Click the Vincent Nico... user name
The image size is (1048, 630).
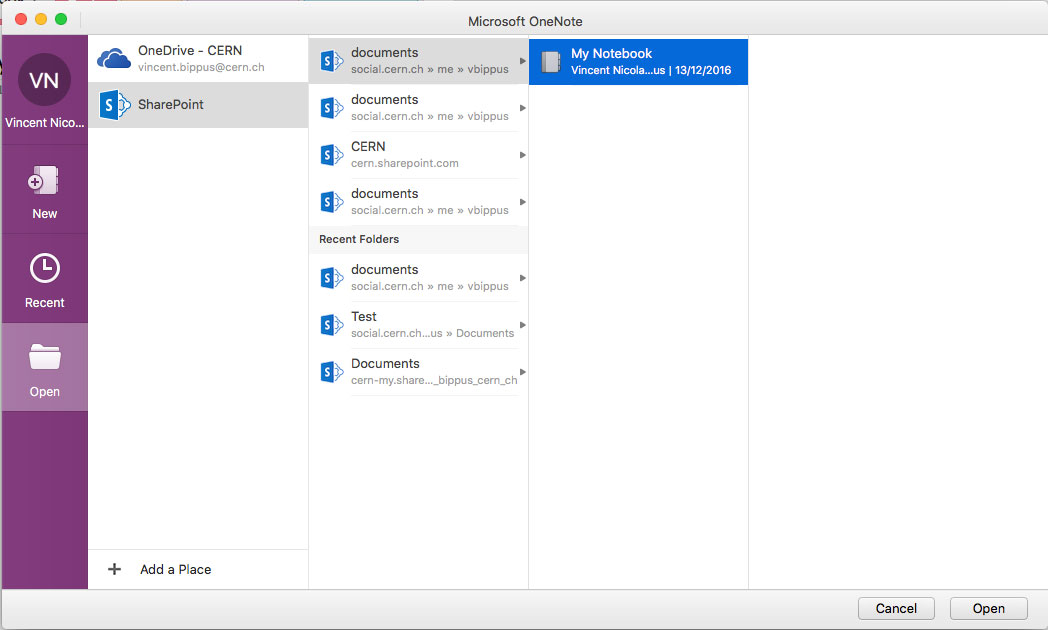pyautogui.click(x=45, y=123)
